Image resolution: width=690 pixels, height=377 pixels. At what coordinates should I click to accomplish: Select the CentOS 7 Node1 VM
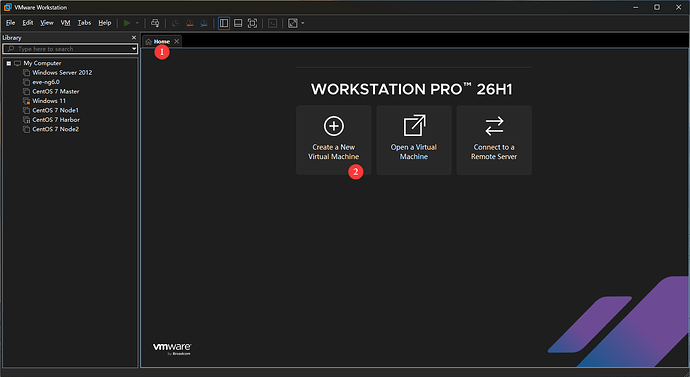(55, 110)
